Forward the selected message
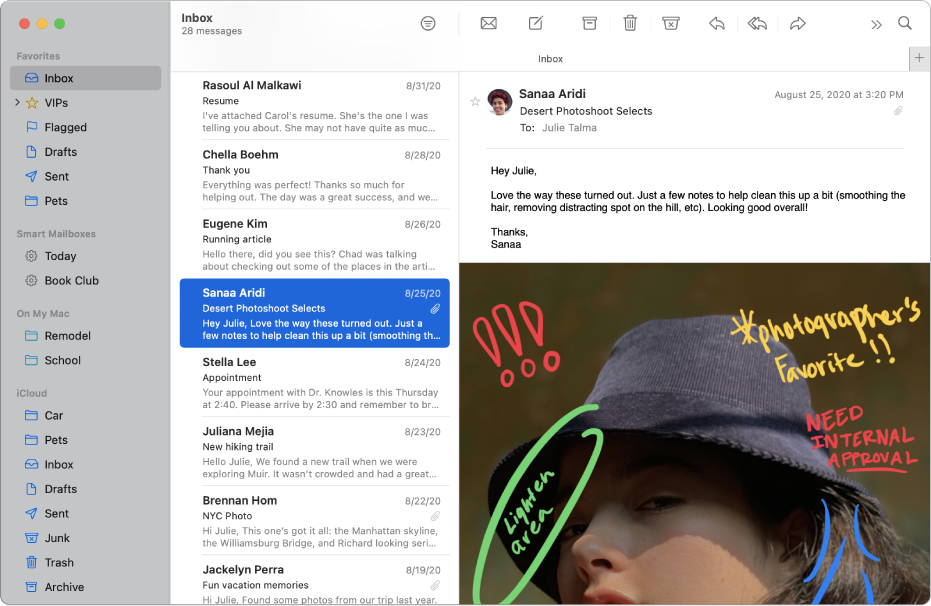Viewport: 931px width, 606px height. [x=797, y=24]
